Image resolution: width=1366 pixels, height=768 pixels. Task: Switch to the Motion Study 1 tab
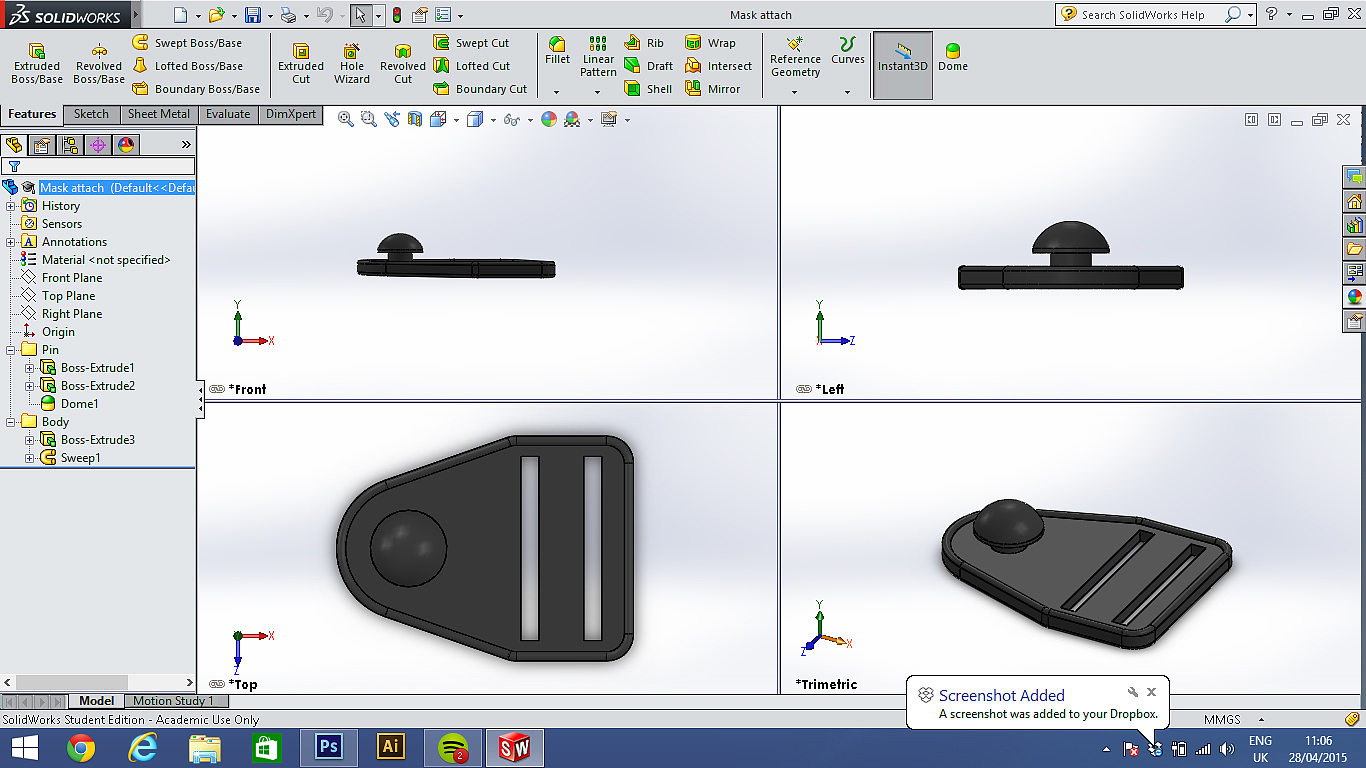(x=173, y=701)
